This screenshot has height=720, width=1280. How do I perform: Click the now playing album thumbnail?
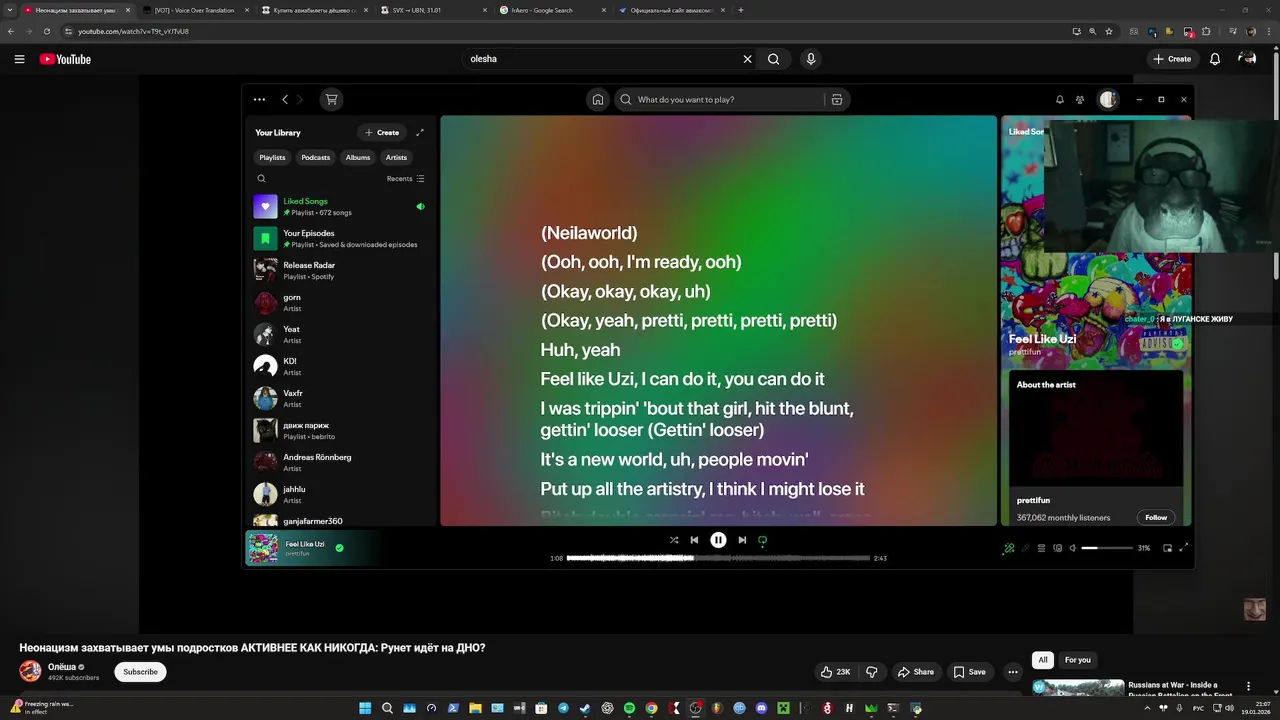coord(263,548)
